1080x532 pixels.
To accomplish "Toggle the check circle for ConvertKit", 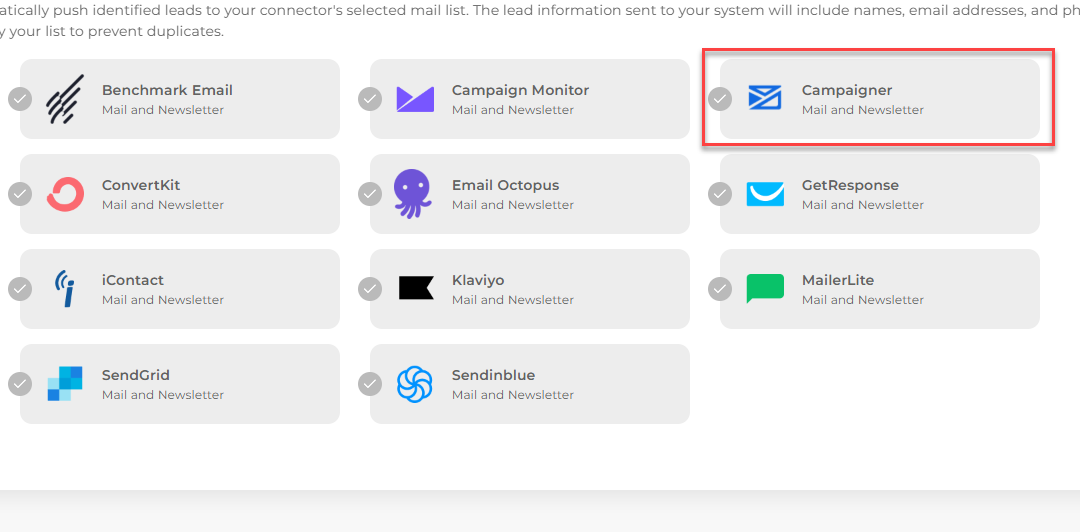I will click(20, 194).
